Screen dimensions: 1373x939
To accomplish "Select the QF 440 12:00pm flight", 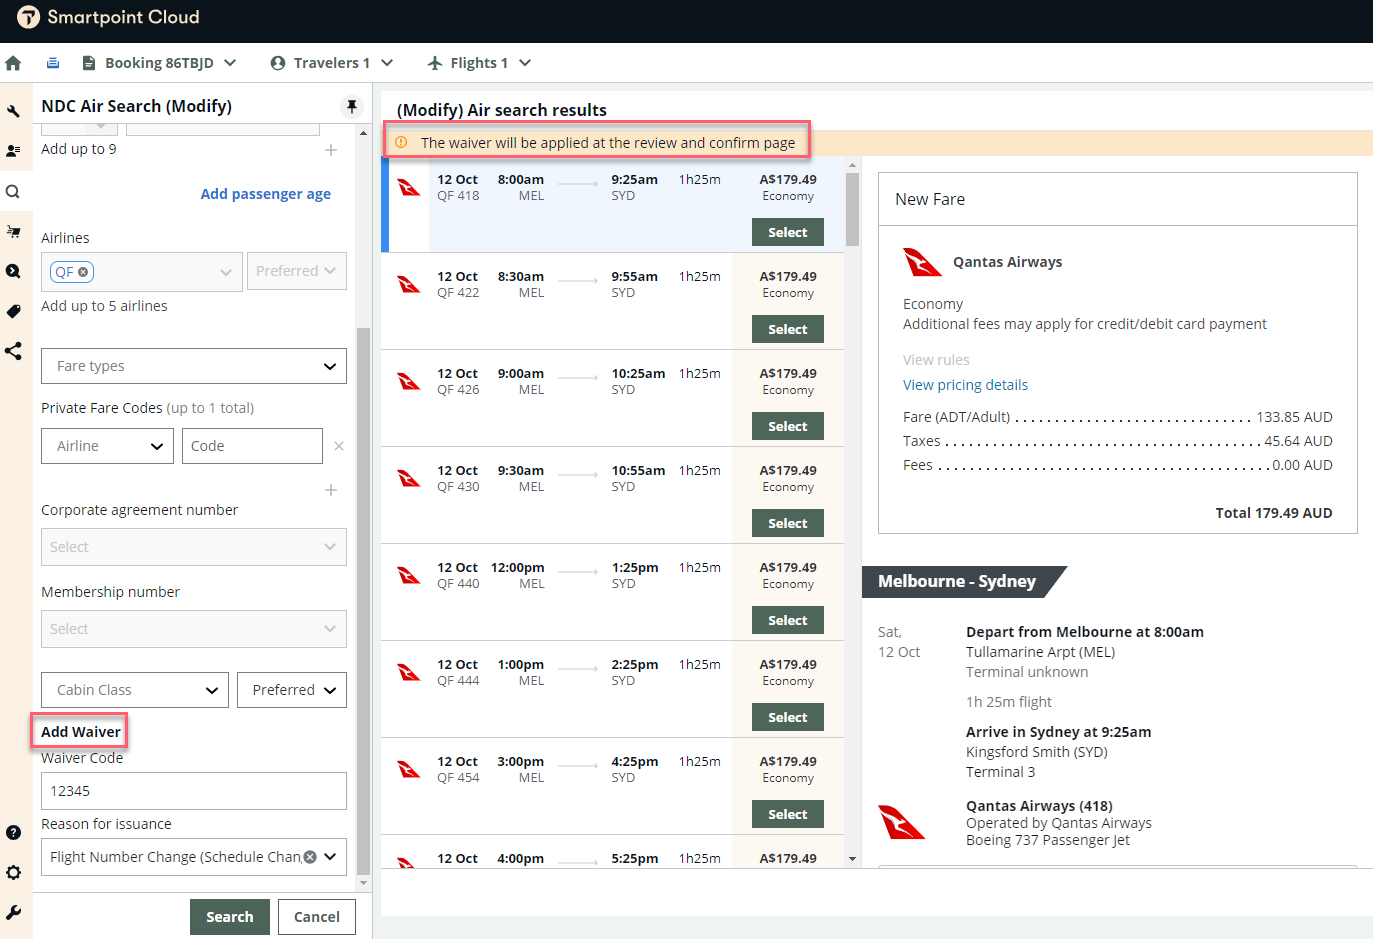I will click(788, 620).
